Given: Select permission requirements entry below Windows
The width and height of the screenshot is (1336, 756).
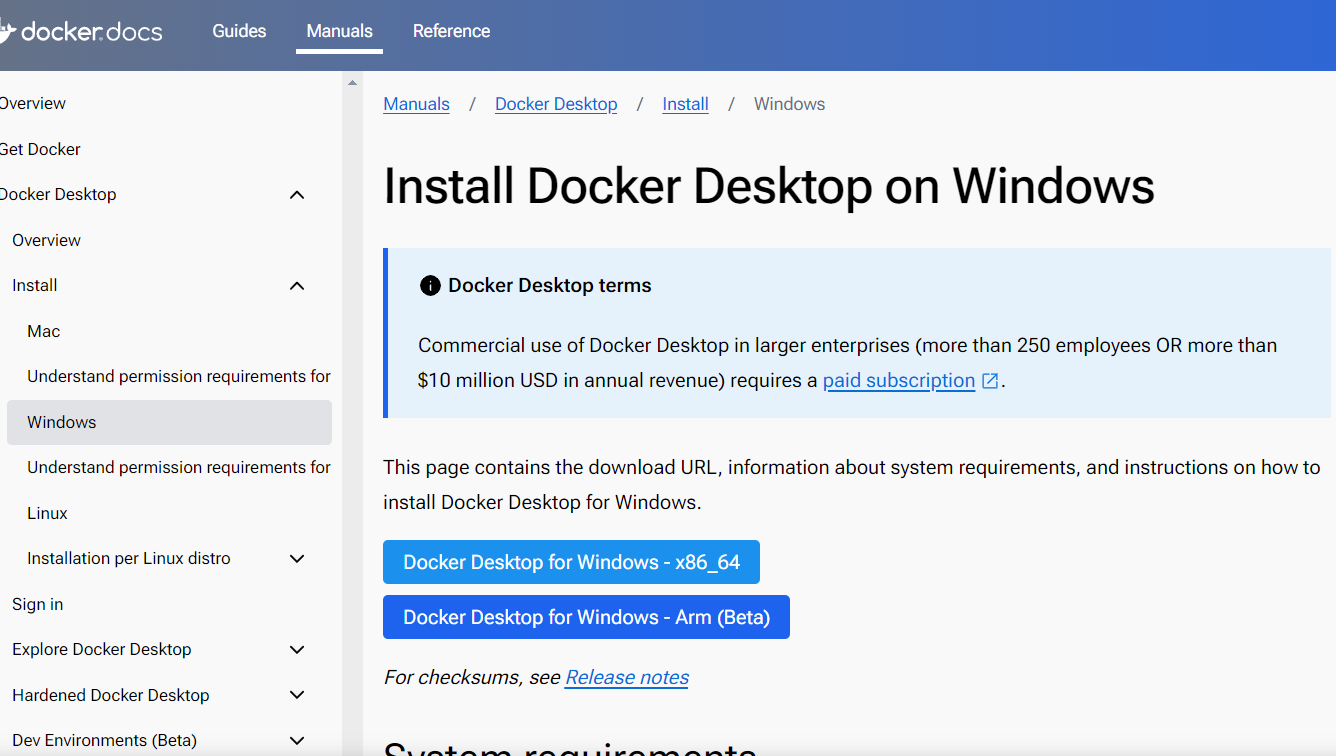Looking at the screenshot, I should (179, 468).
